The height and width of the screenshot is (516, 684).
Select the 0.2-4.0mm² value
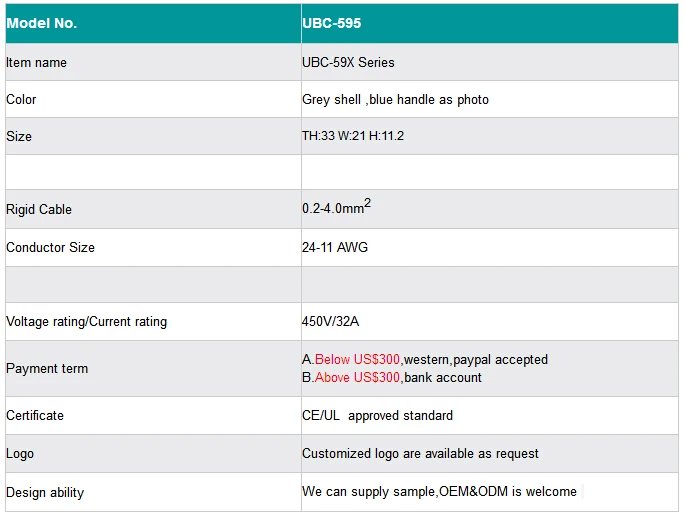point(336,206)
